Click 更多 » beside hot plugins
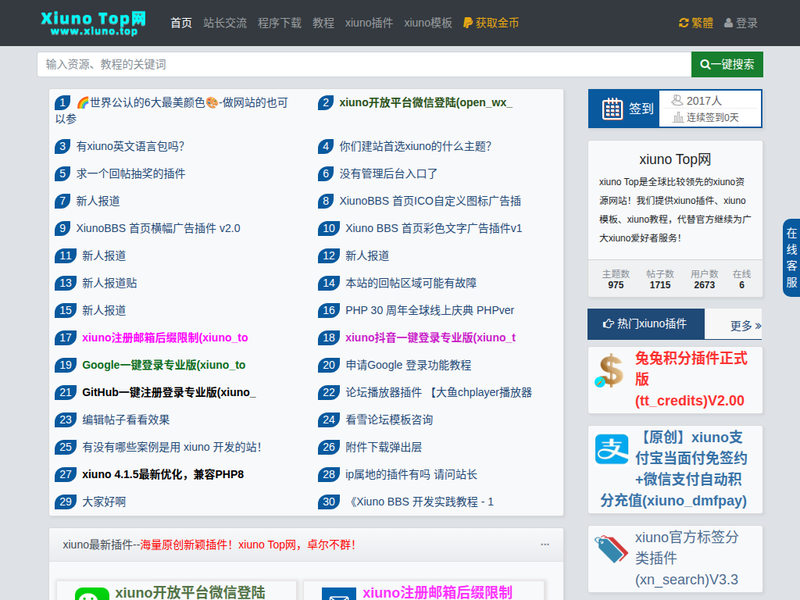The image size is (800, 600). coord(745,326)
